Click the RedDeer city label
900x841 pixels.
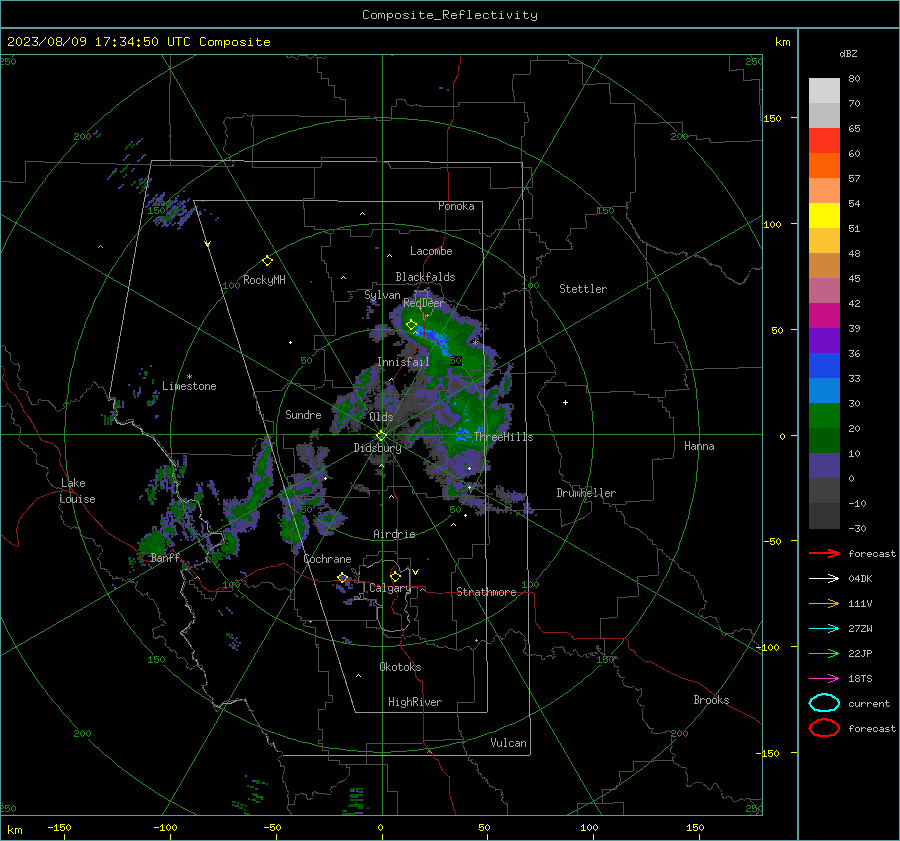424,303
